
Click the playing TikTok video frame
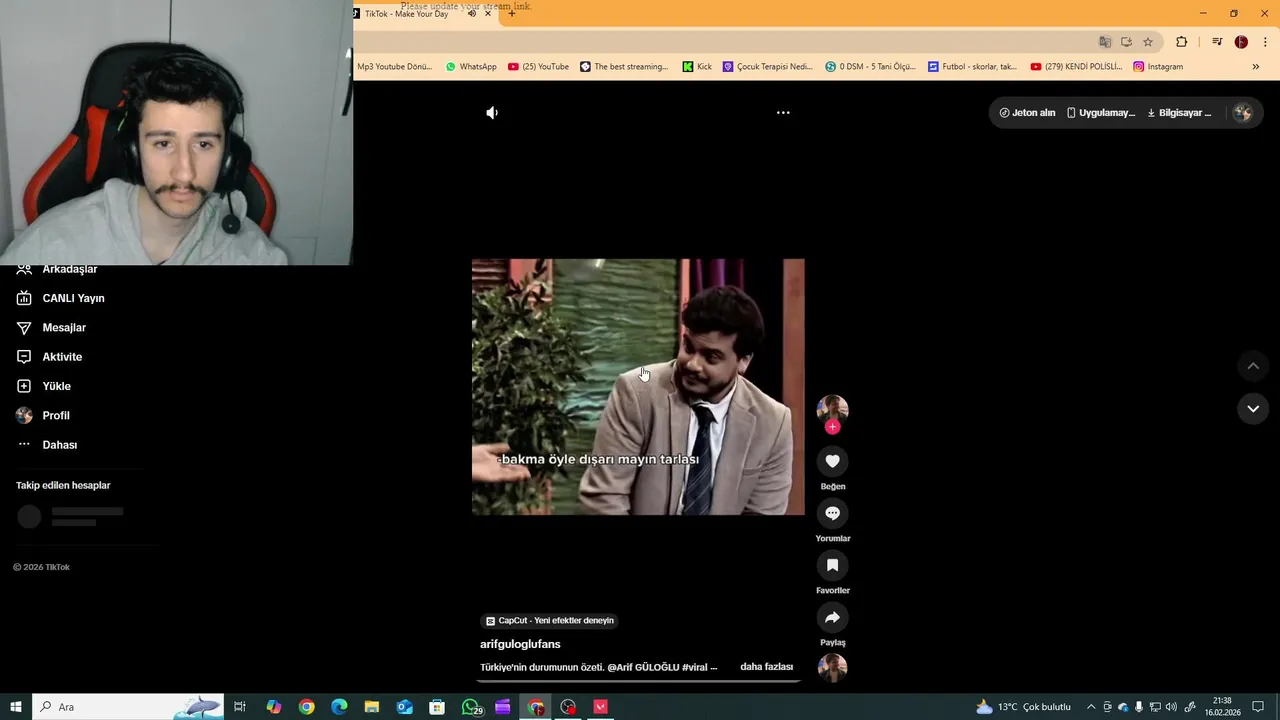638,387
